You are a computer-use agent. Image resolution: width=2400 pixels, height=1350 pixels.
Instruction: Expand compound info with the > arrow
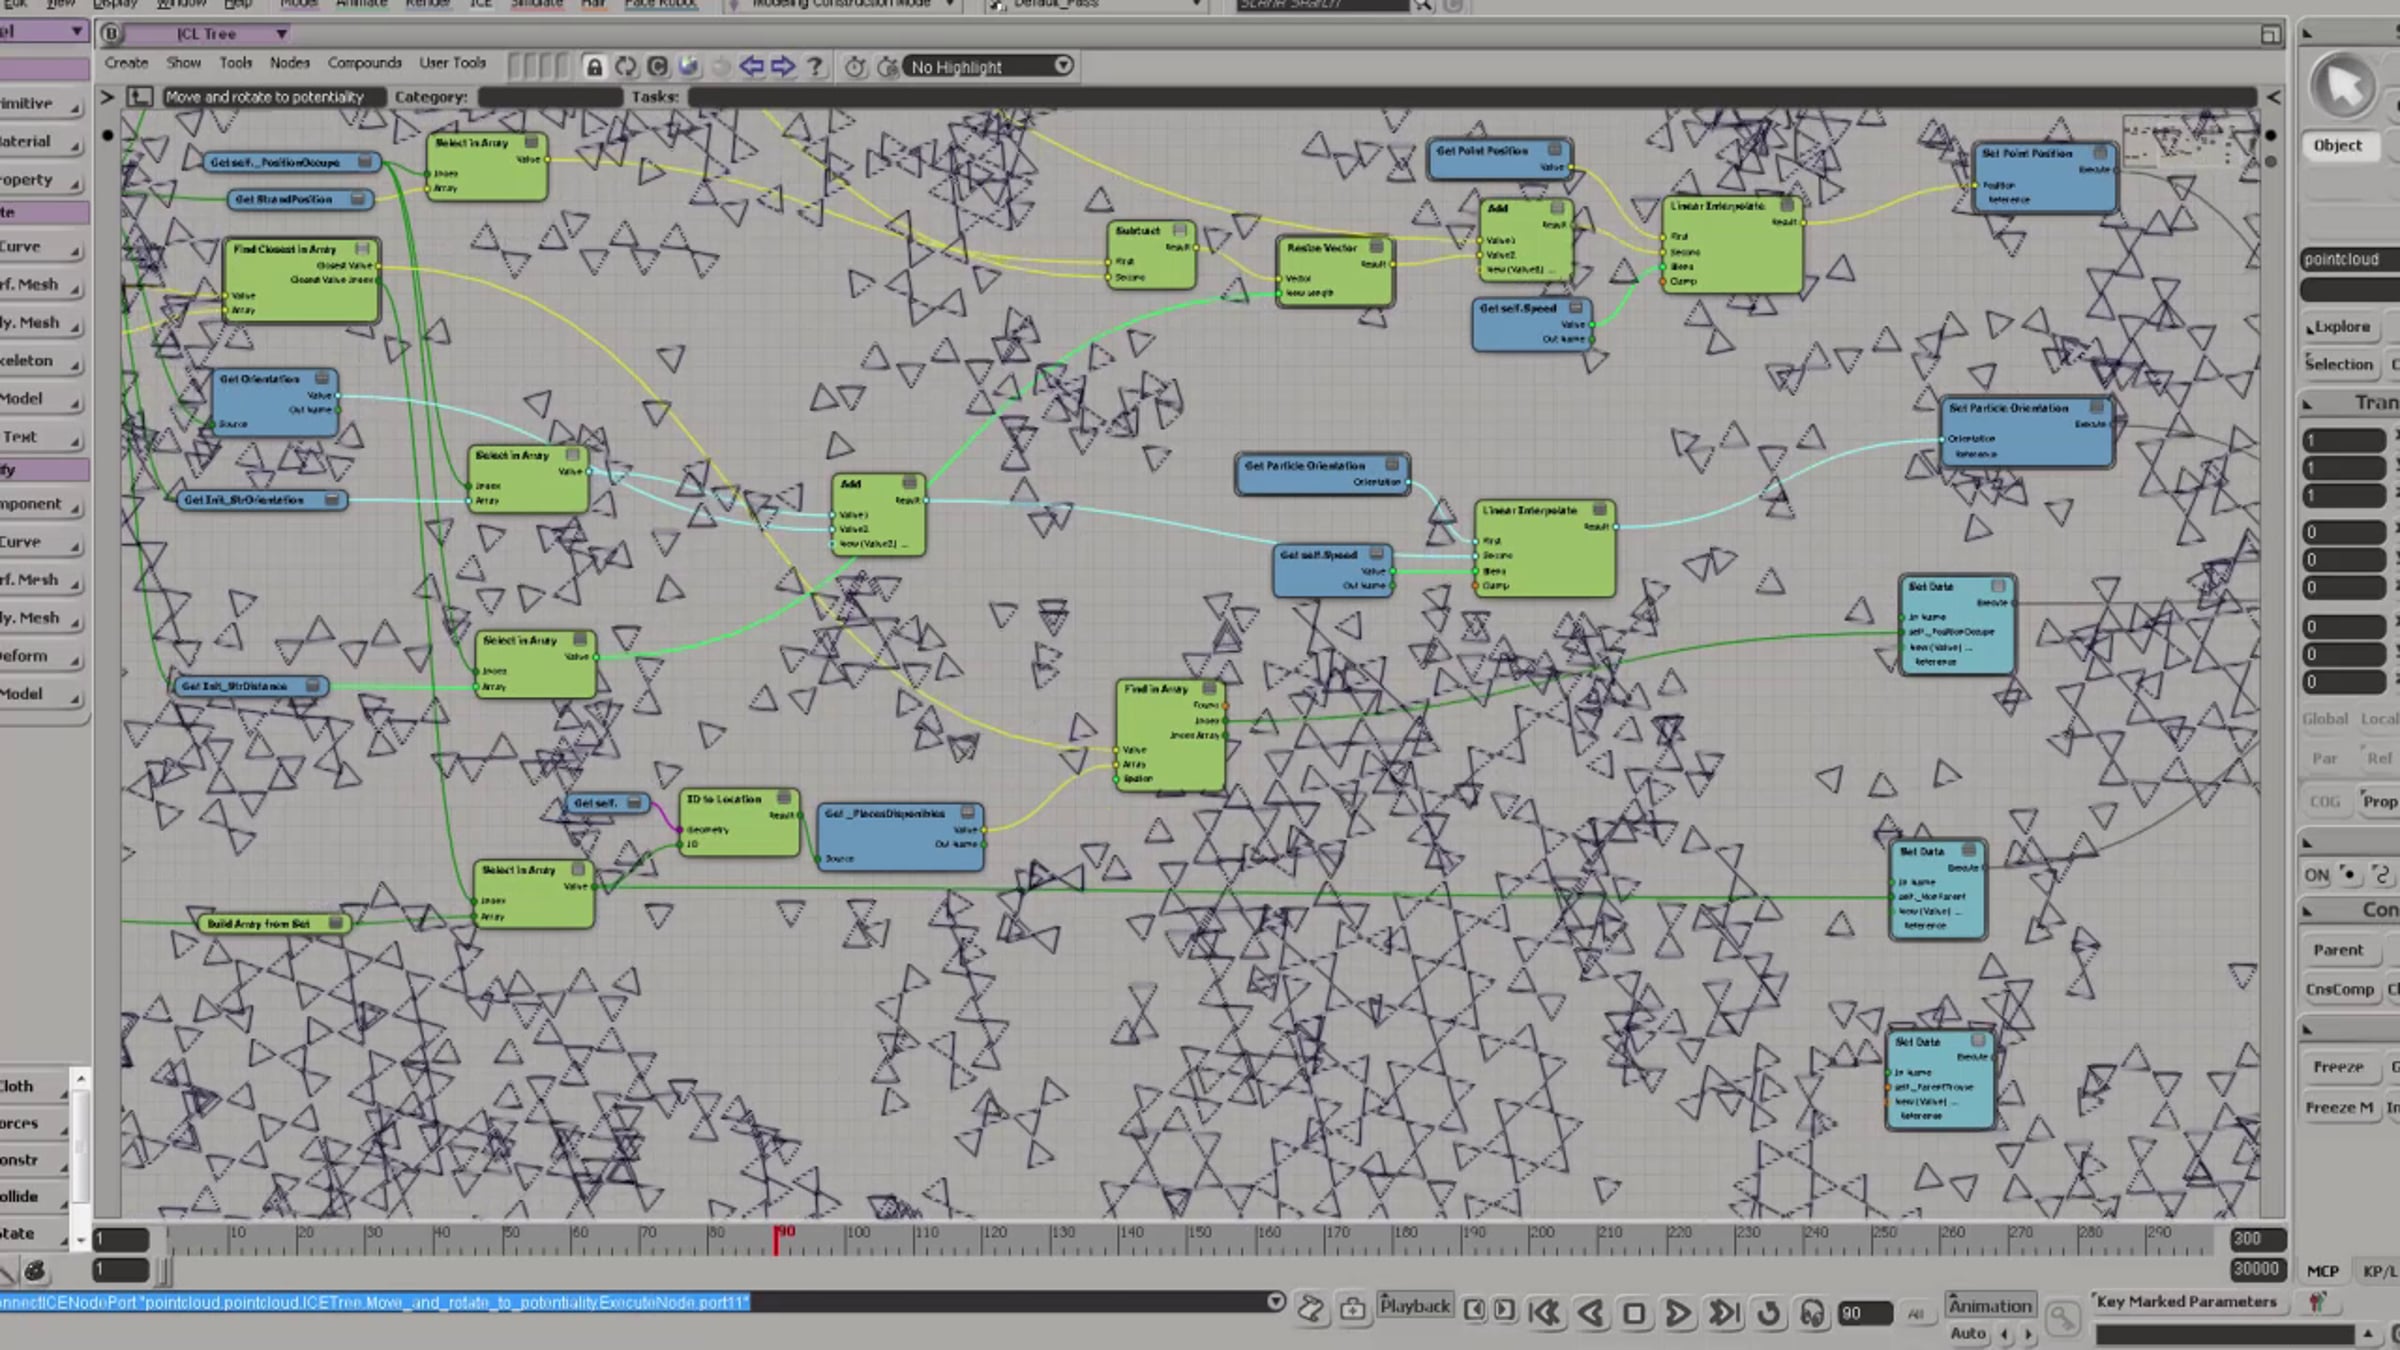(107, 97)
